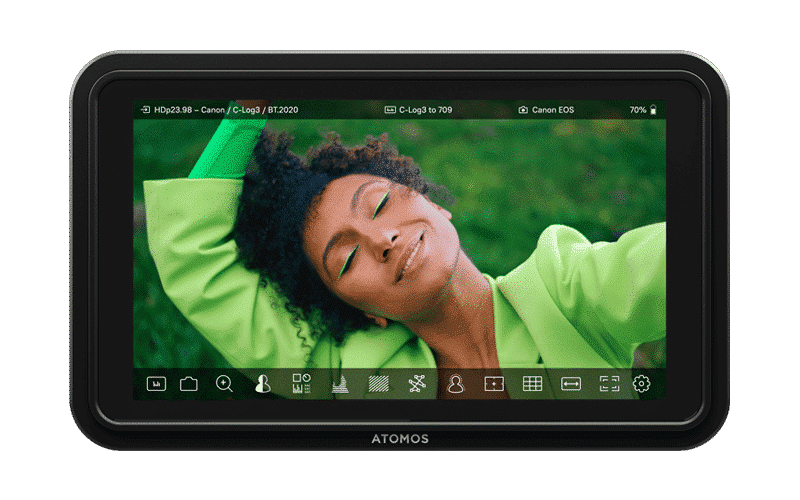Toggle the person outline icon

click(455, 383)
